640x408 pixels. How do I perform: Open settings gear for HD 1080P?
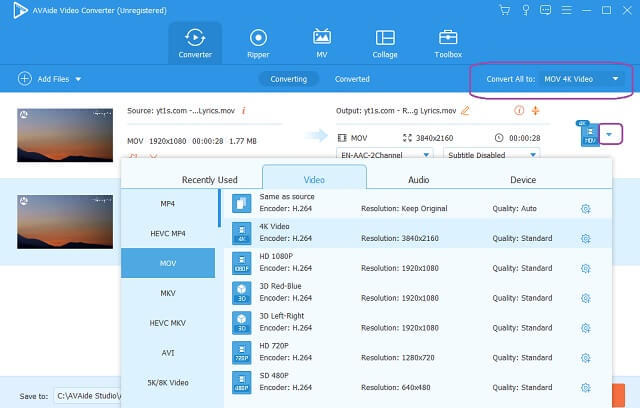click(x=586, y=268)
